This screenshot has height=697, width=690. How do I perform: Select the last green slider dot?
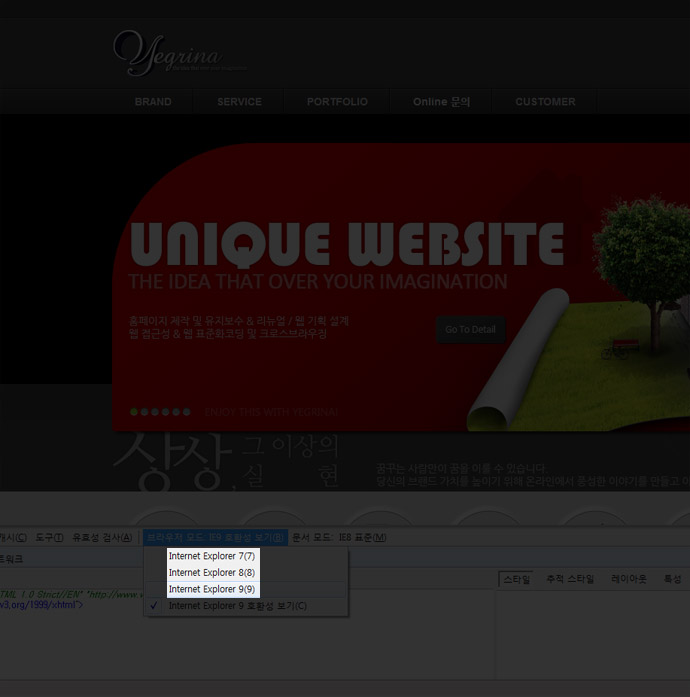point(186,412)
